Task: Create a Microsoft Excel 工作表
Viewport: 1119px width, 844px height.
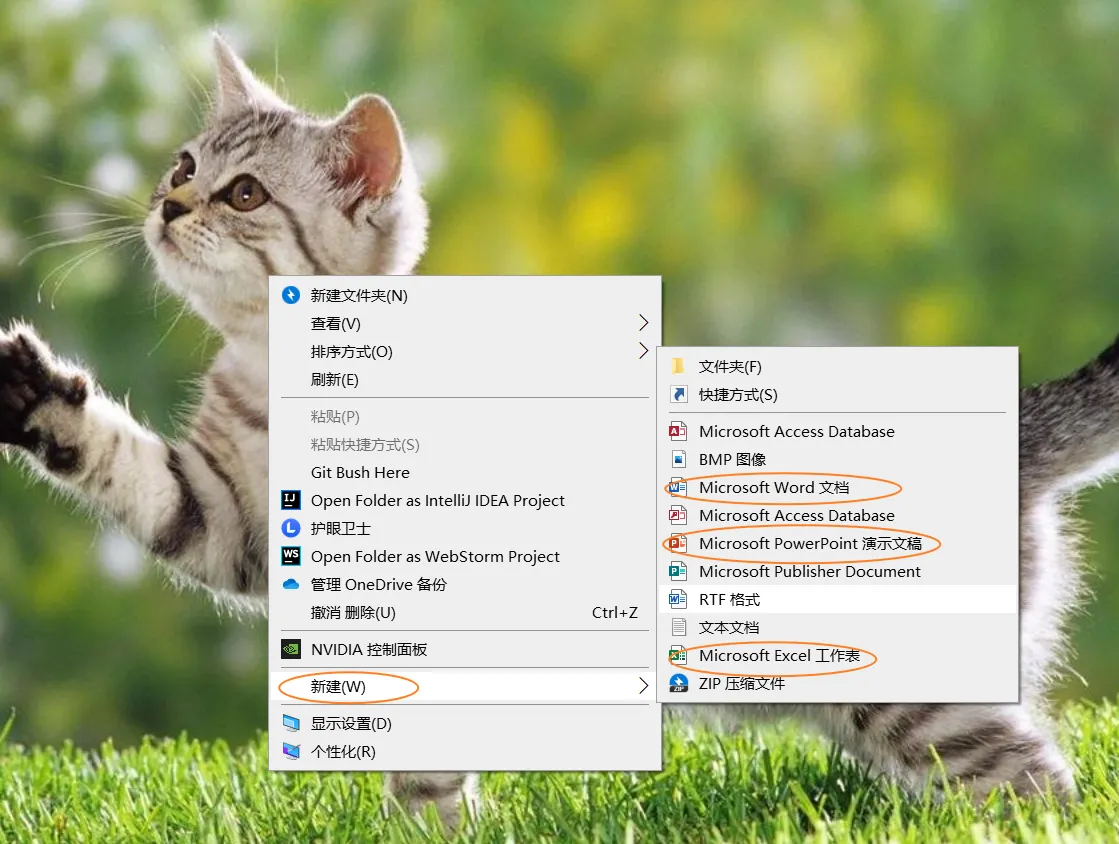Action: pos(838,655)
